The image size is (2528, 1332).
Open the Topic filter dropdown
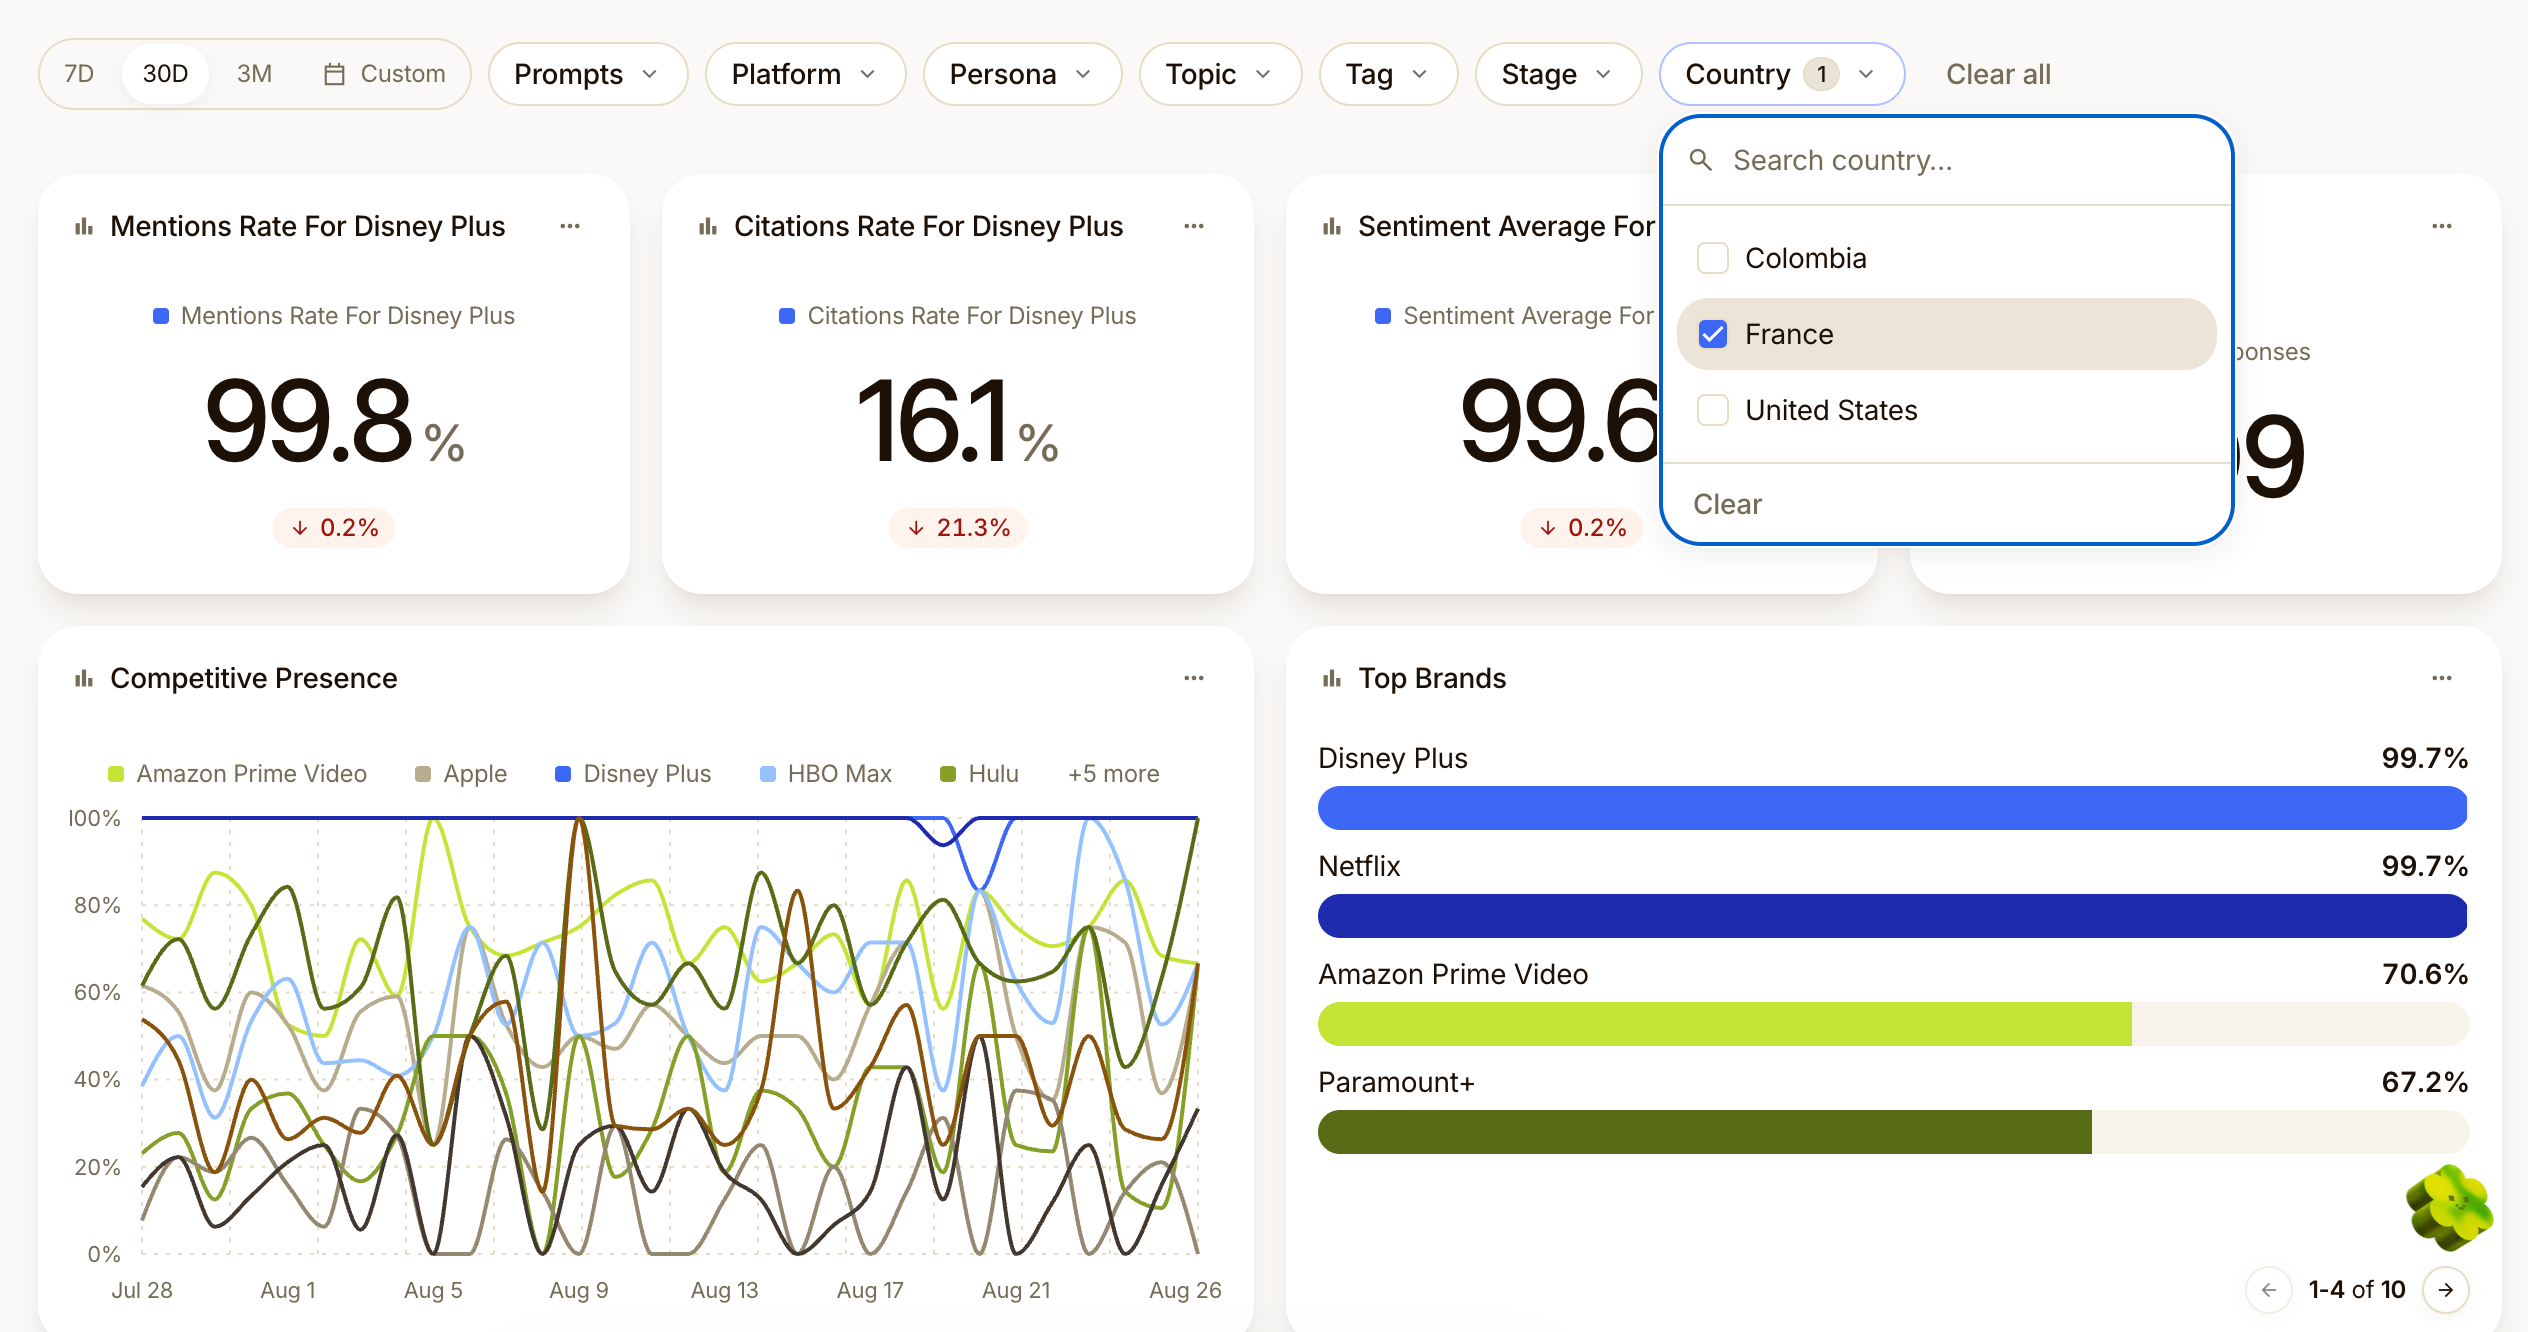tap(1220, 74)
